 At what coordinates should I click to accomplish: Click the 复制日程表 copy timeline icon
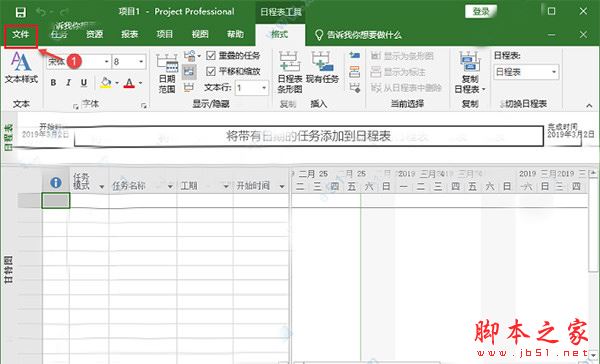click(470, 73)
